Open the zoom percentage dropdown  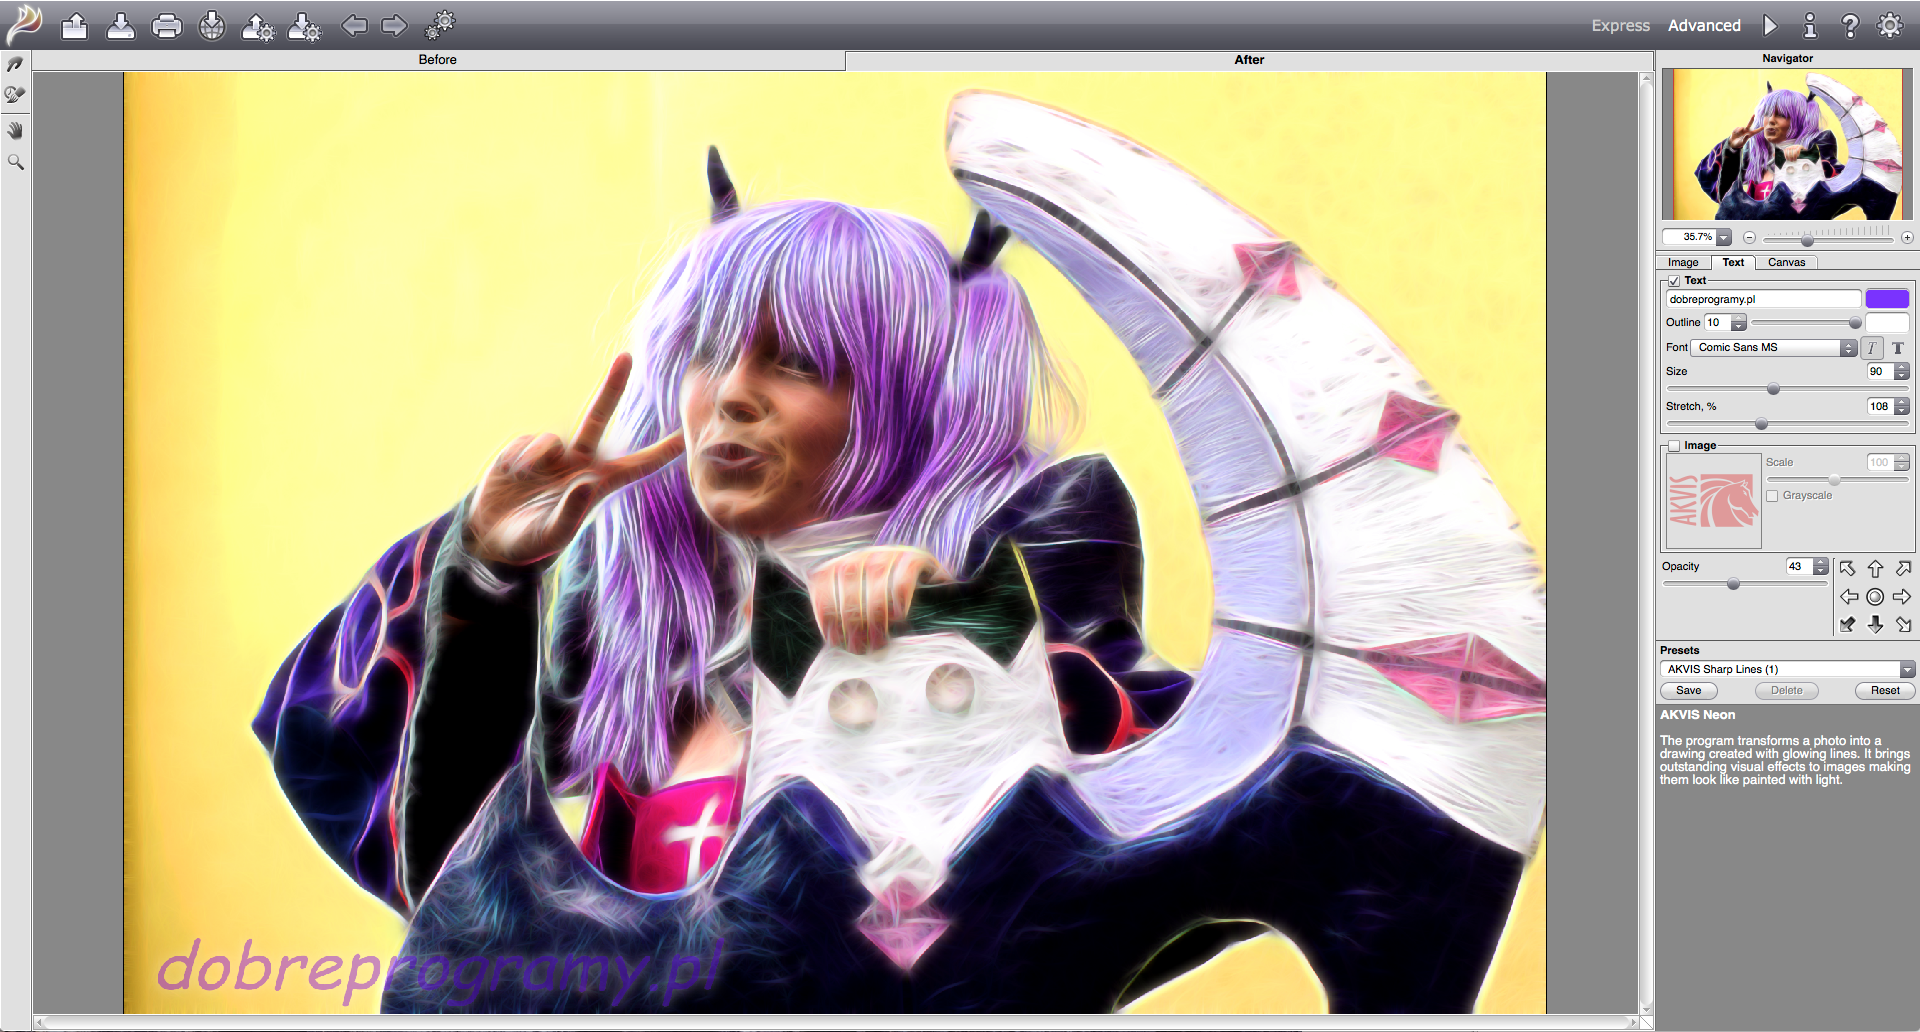[x=1724, y=238]
